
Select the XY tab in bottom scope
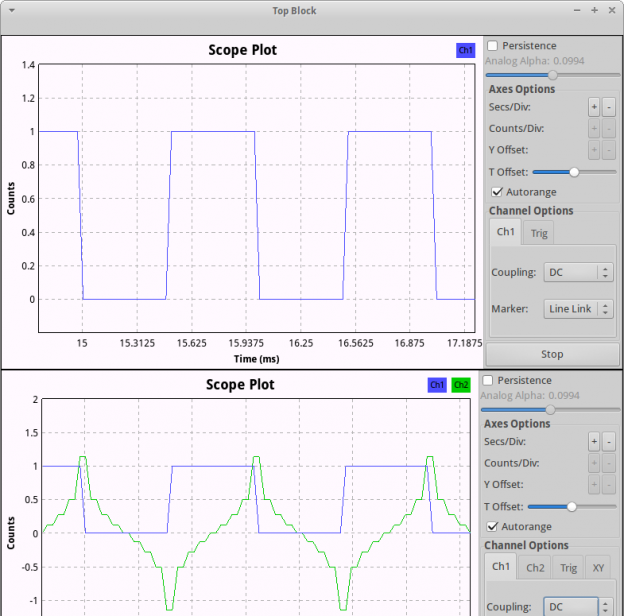597,568
